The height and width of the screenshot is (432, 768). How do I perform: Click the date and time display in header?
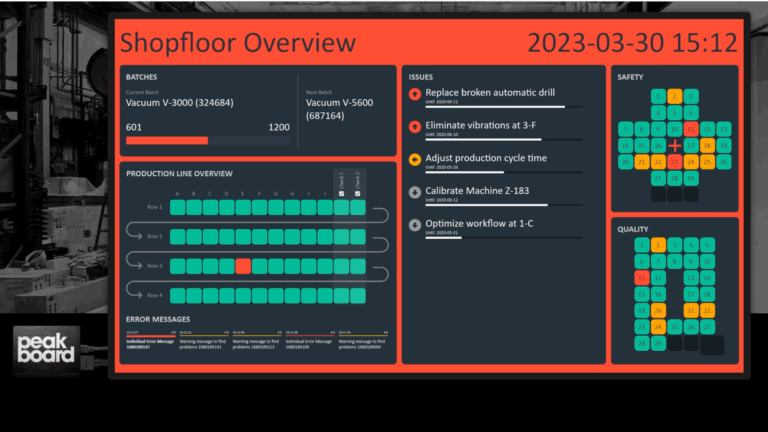(x=631, y=43)
